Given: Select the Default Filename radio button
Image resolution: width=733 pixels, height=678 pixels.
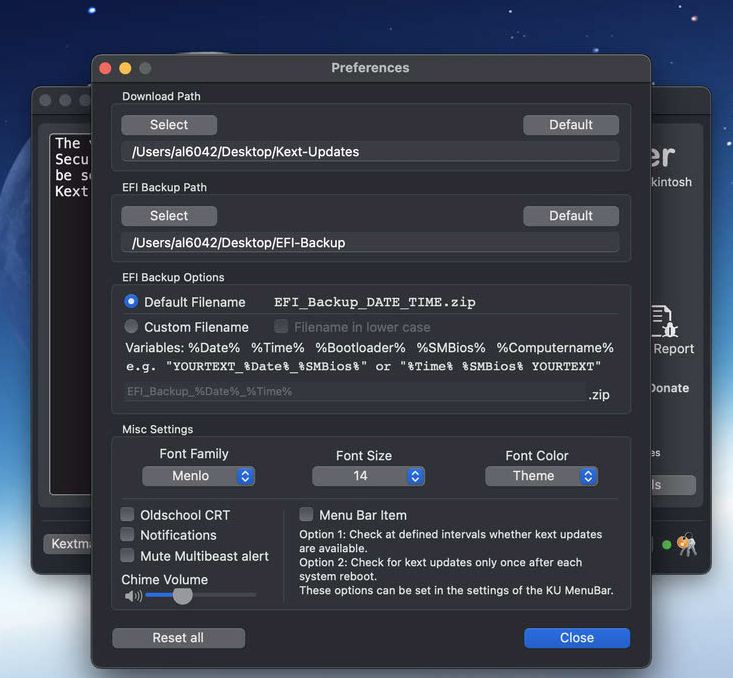Looking at the screenshot, I should [x=131, y=302].
